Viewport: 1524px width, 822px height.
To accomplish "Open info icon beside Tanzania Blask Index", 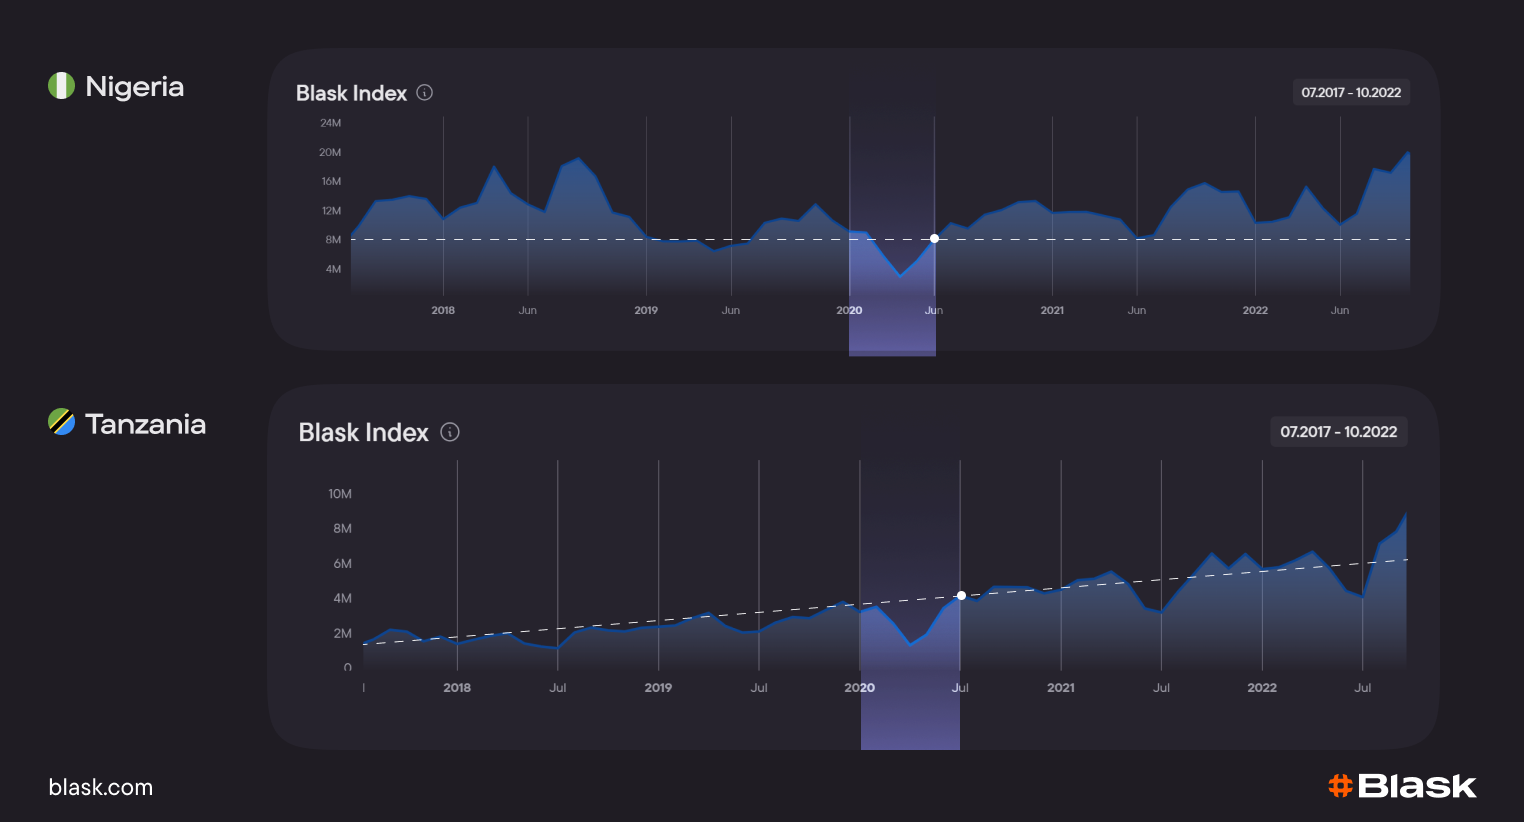I will (450, 432).
